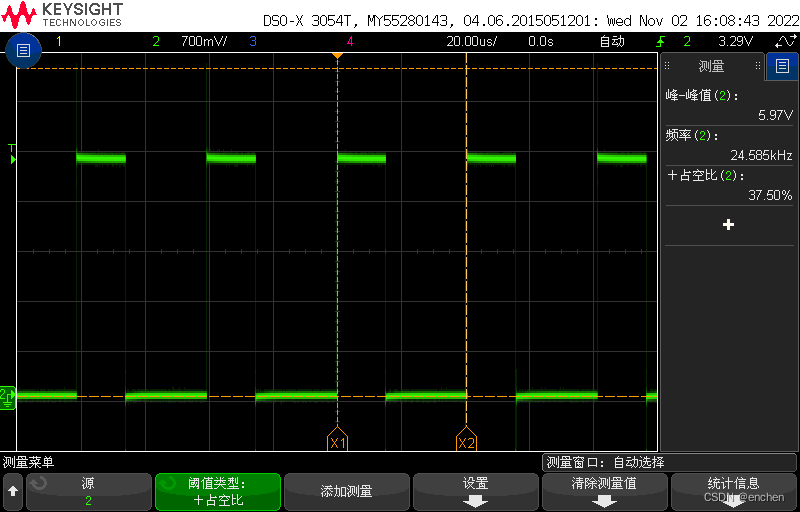Click the X2 cursor marker
The width and height of the screenshot is (800, 512).
click(466, 439)
